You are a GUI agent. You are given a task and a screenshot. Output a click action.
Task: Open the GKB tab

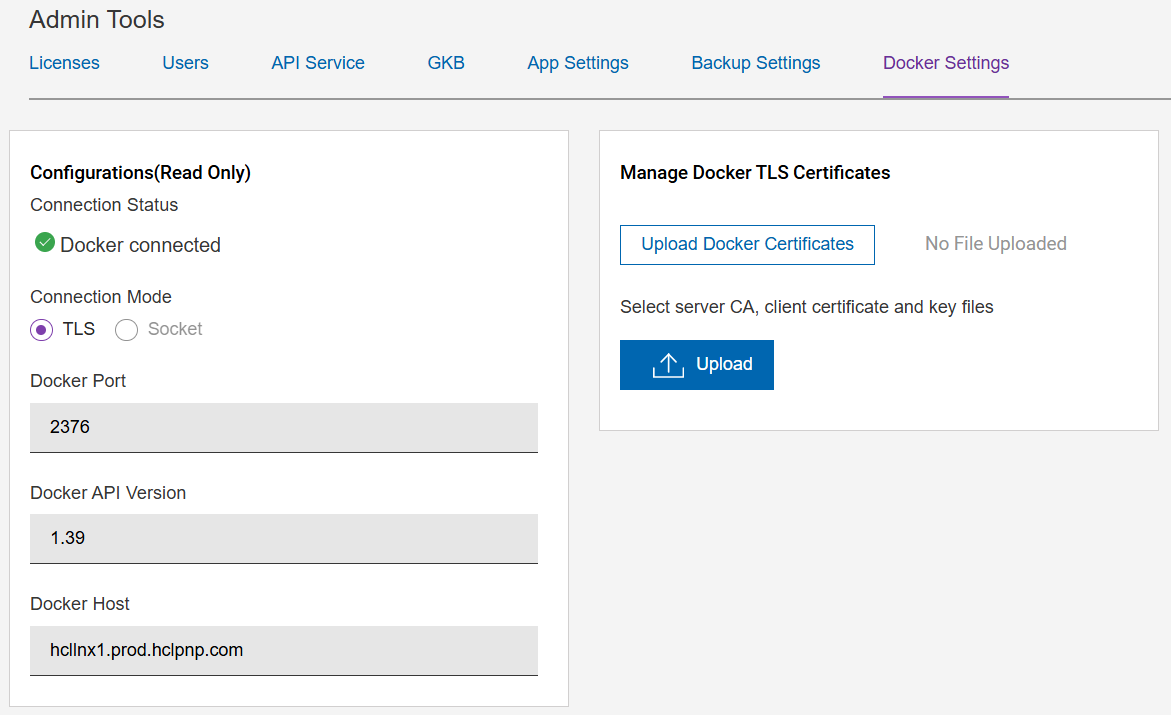pos(446,63)
